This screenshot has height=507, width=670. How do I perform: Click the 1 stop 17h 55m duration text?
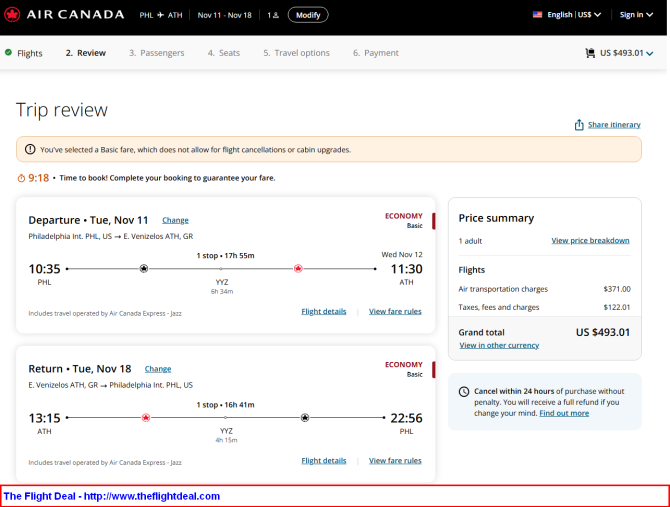[225, 255]
